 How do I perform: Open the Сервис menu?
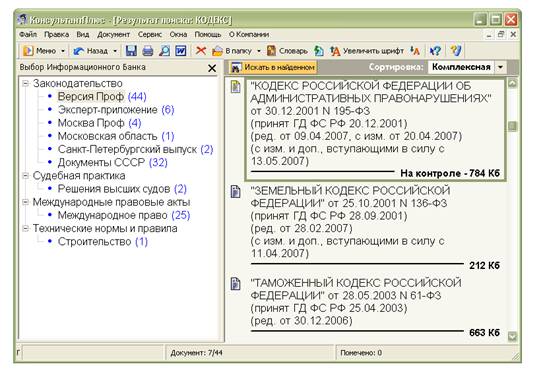tap(150, 34)
